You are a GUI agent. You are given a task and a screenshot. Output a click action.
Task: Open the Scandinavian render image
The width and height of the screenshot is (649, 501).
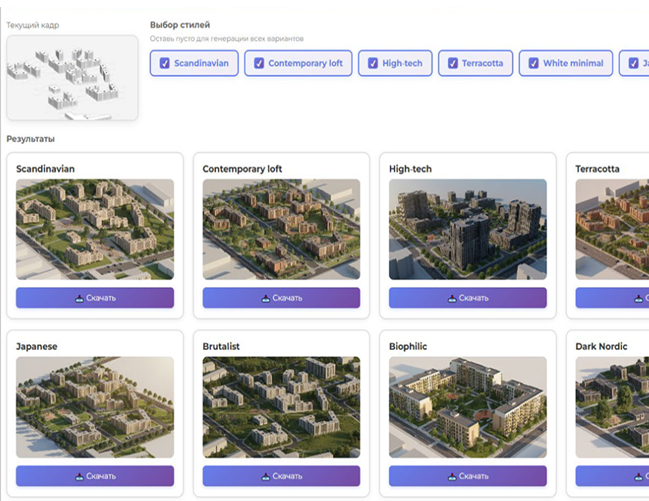point(95,229)
